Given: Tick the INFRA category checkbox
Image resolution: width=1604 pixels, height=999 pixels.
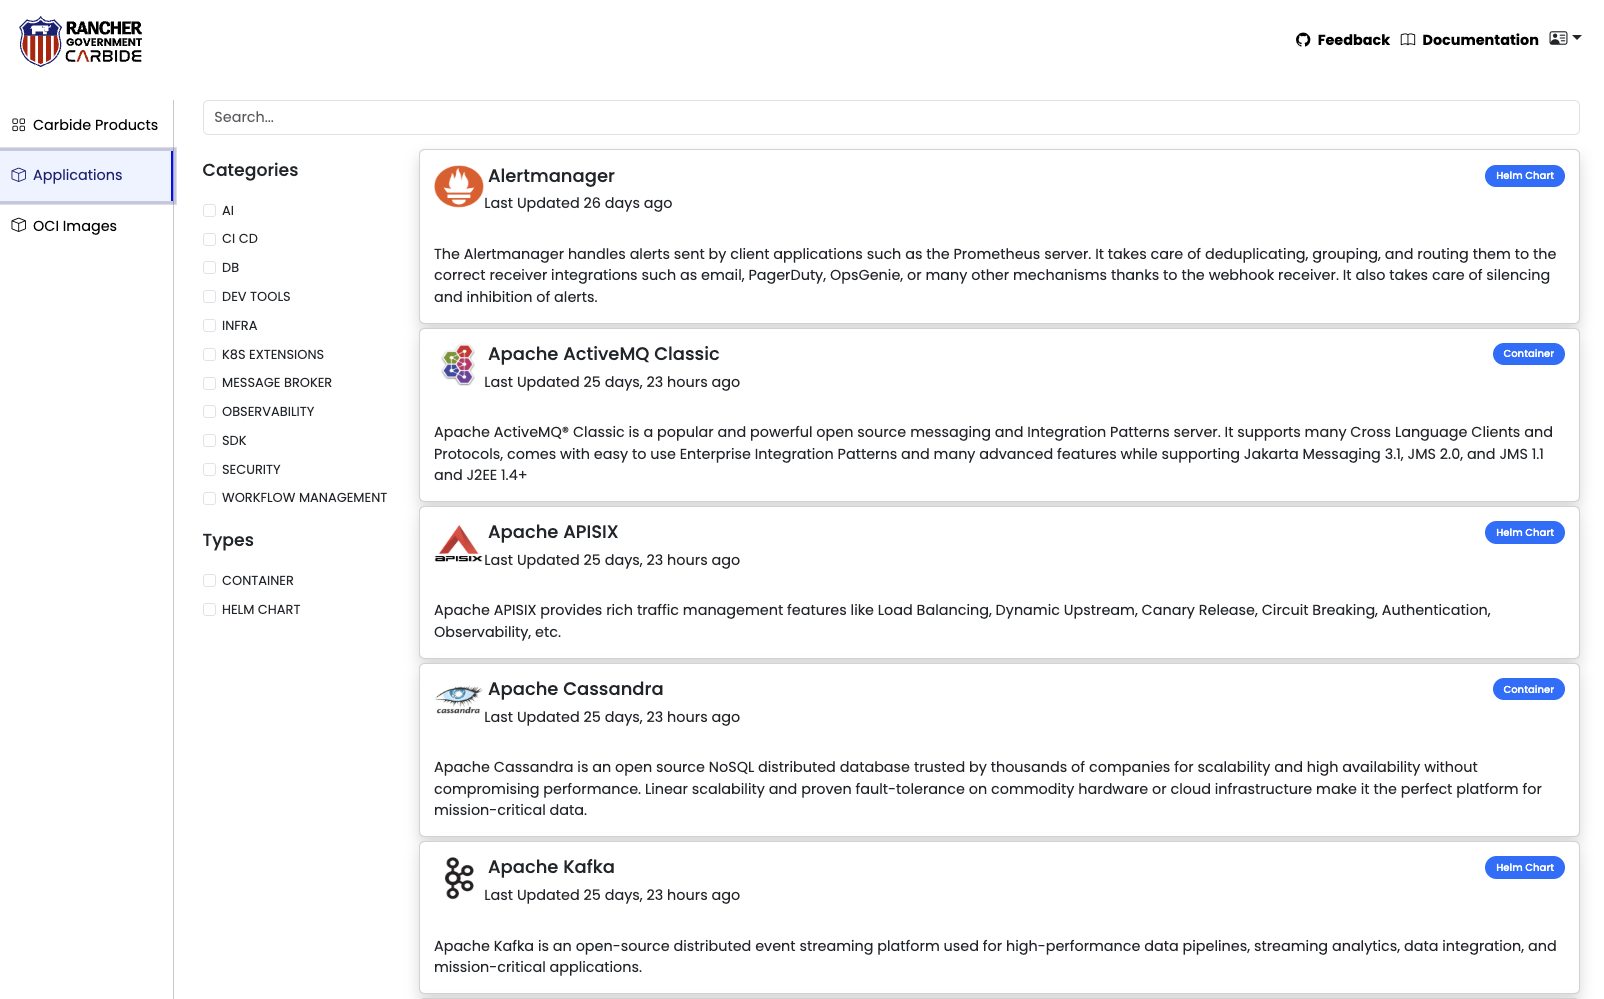Looking at the screenshot, I should [209, 326].
